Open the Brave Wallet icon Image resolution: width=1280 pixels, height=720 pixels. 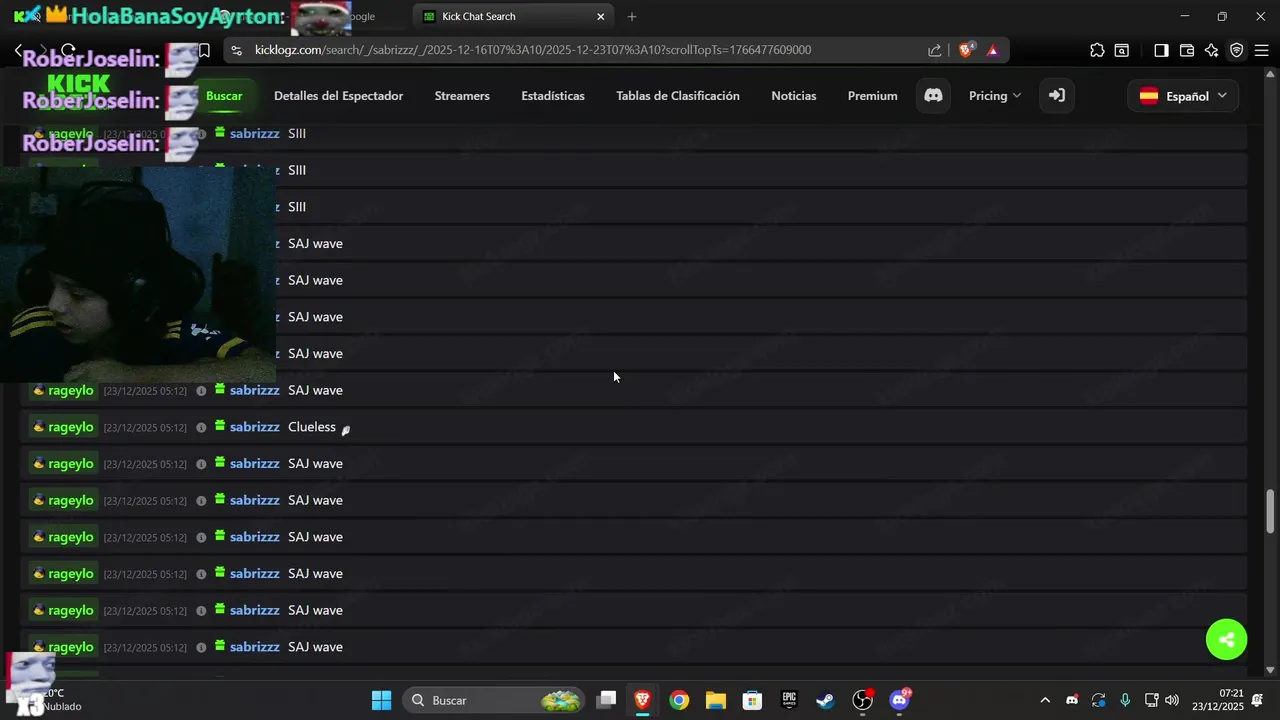click(1187, 50)
